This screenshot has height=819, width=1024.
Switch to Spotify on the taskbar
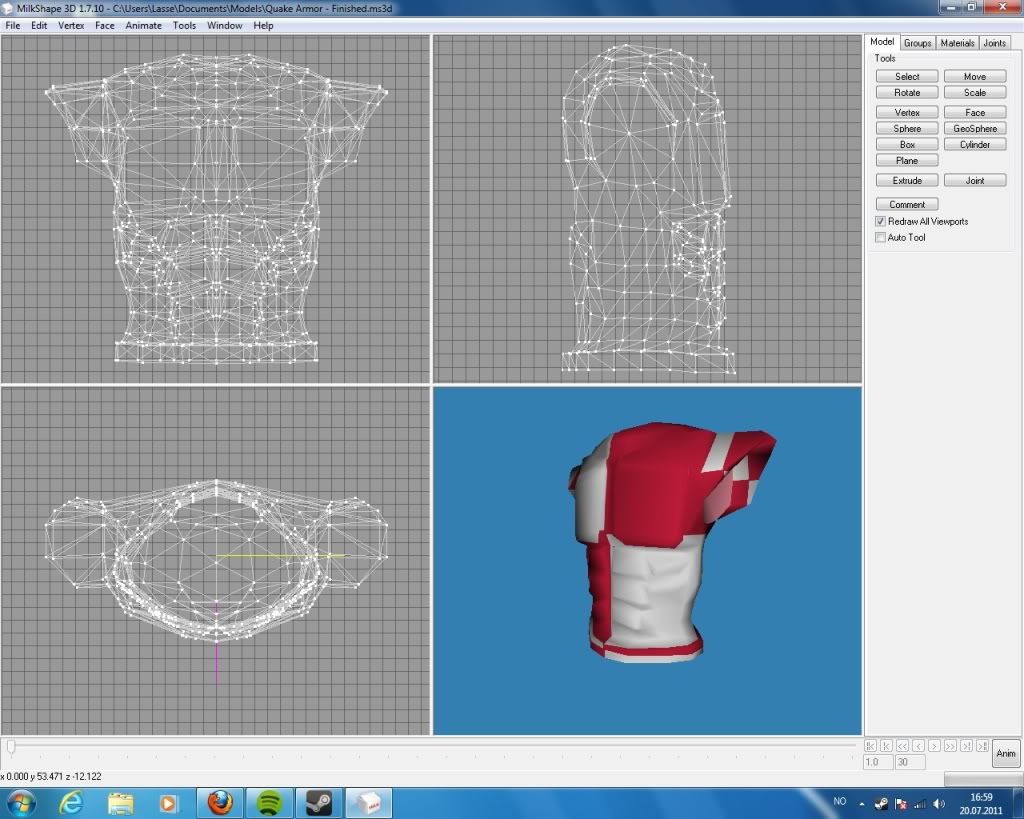point(270,803)
